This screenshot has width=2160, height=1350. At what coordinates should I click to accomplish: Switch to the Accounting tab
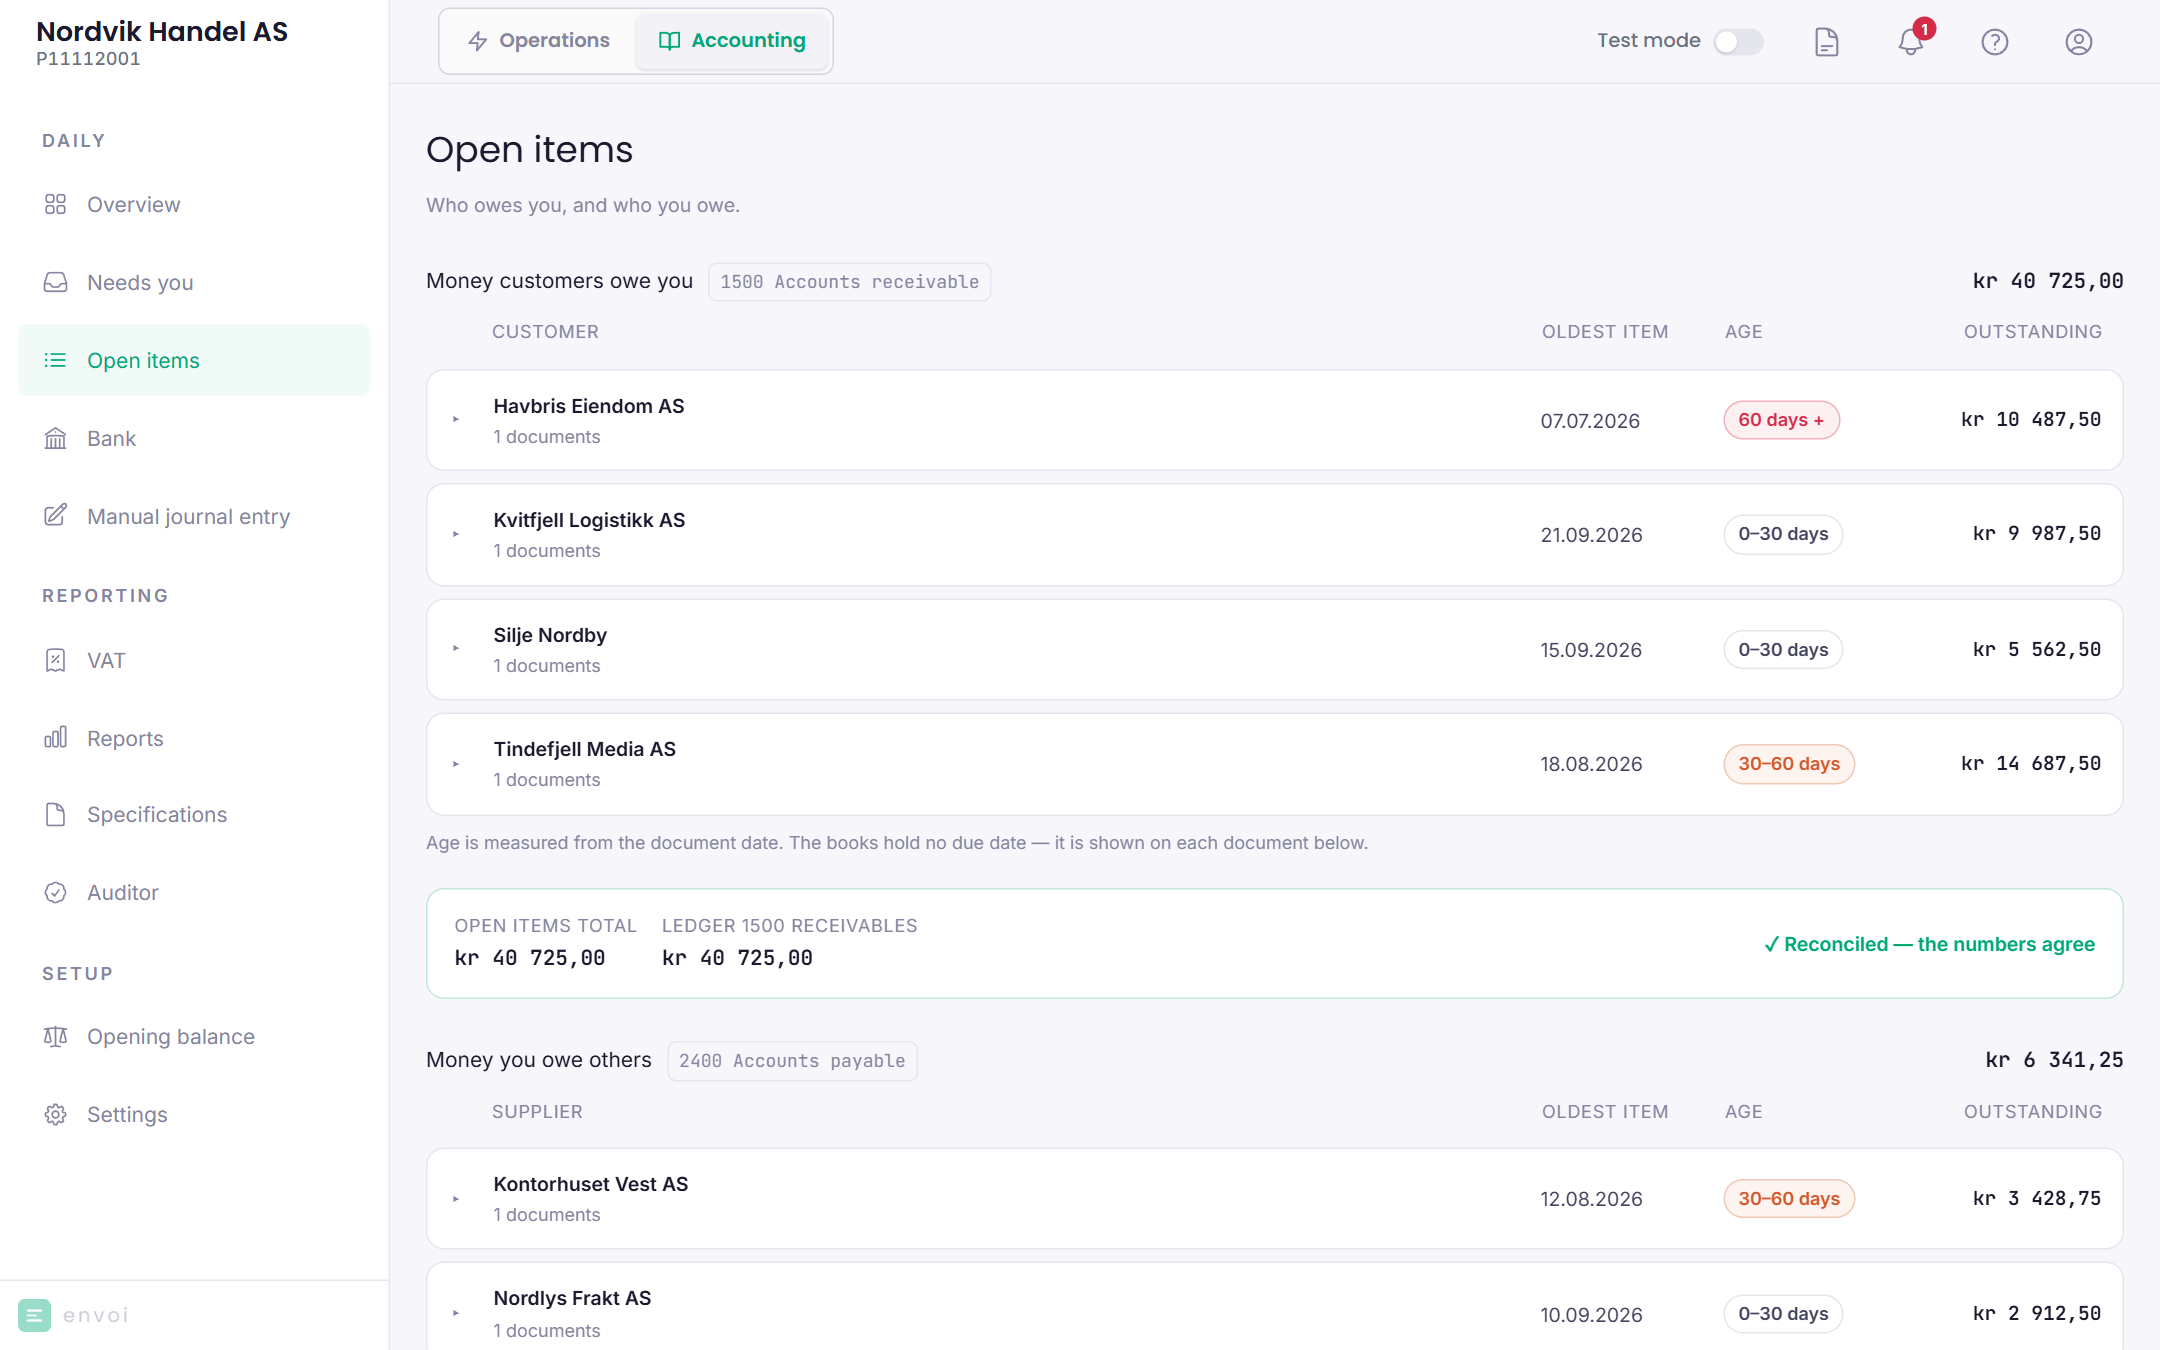pos(731,41)
